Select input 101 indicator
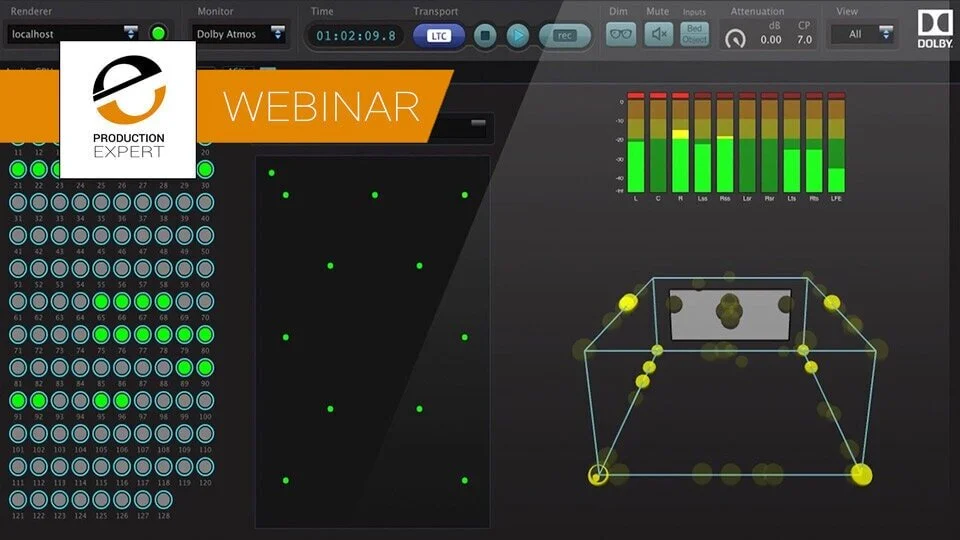960x540 pixels. click(x=18, y=433)
